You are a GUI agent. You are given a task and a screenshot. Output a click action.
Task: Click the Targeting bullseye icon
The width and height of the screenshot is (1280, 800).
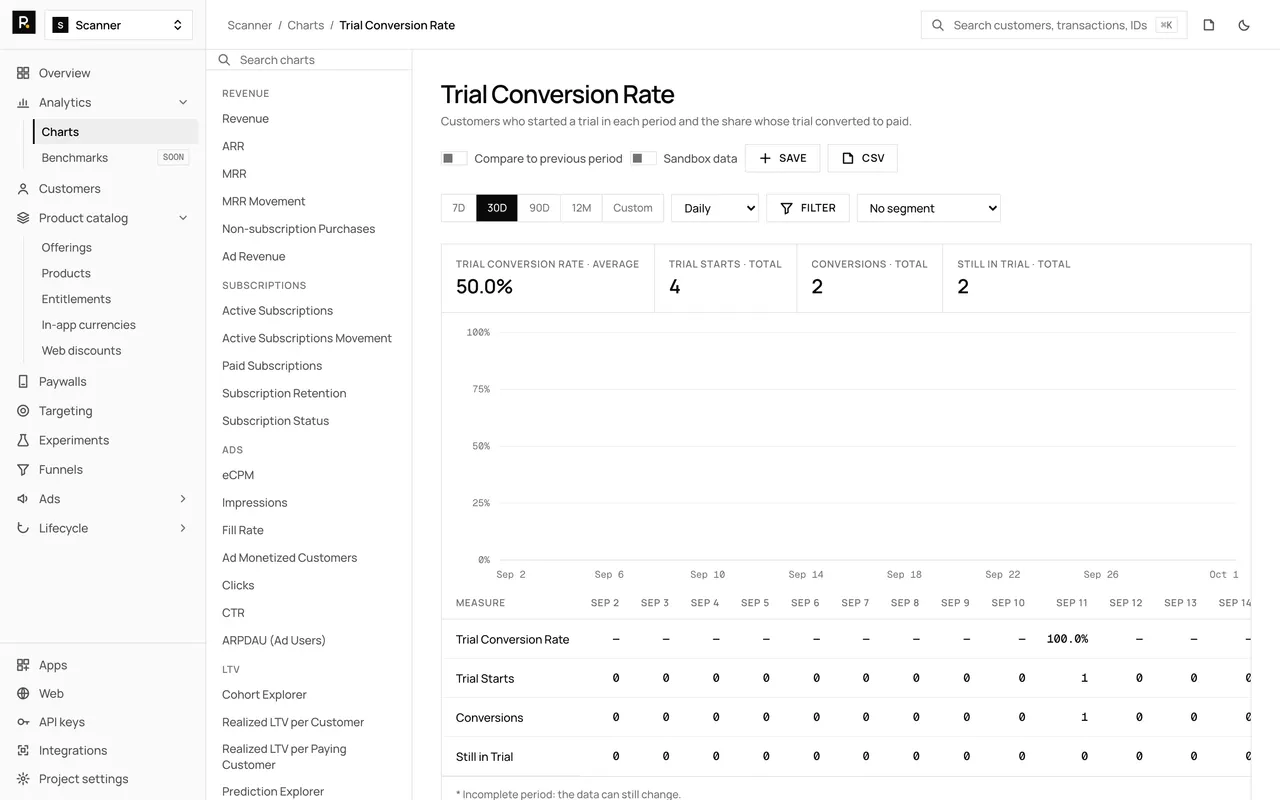click(x=23, y=411)
